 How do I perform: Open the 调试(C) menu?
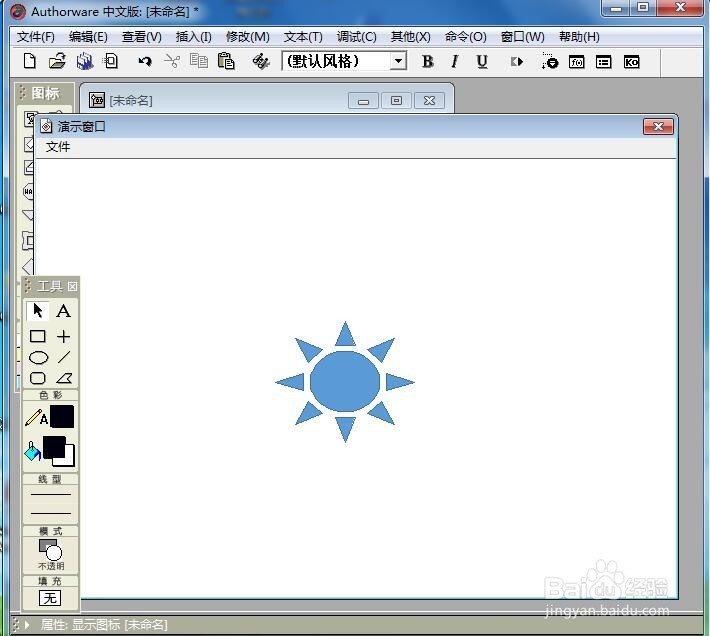point(356,37)
